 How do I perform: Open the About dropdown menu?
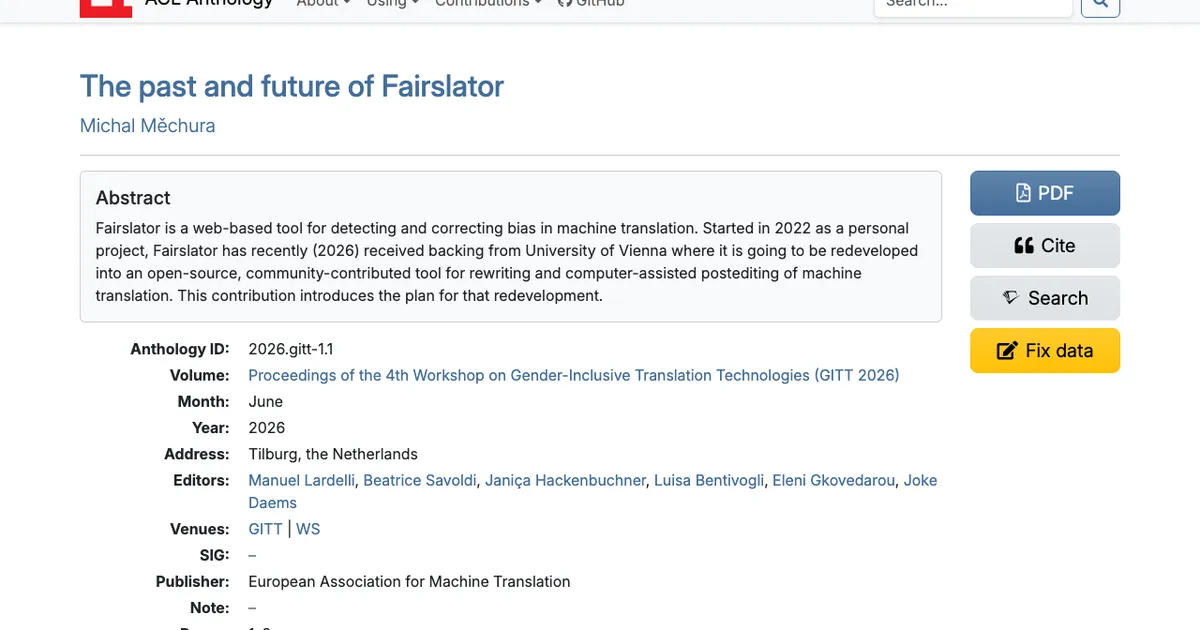pyautogui.click(x=323, y=4)
